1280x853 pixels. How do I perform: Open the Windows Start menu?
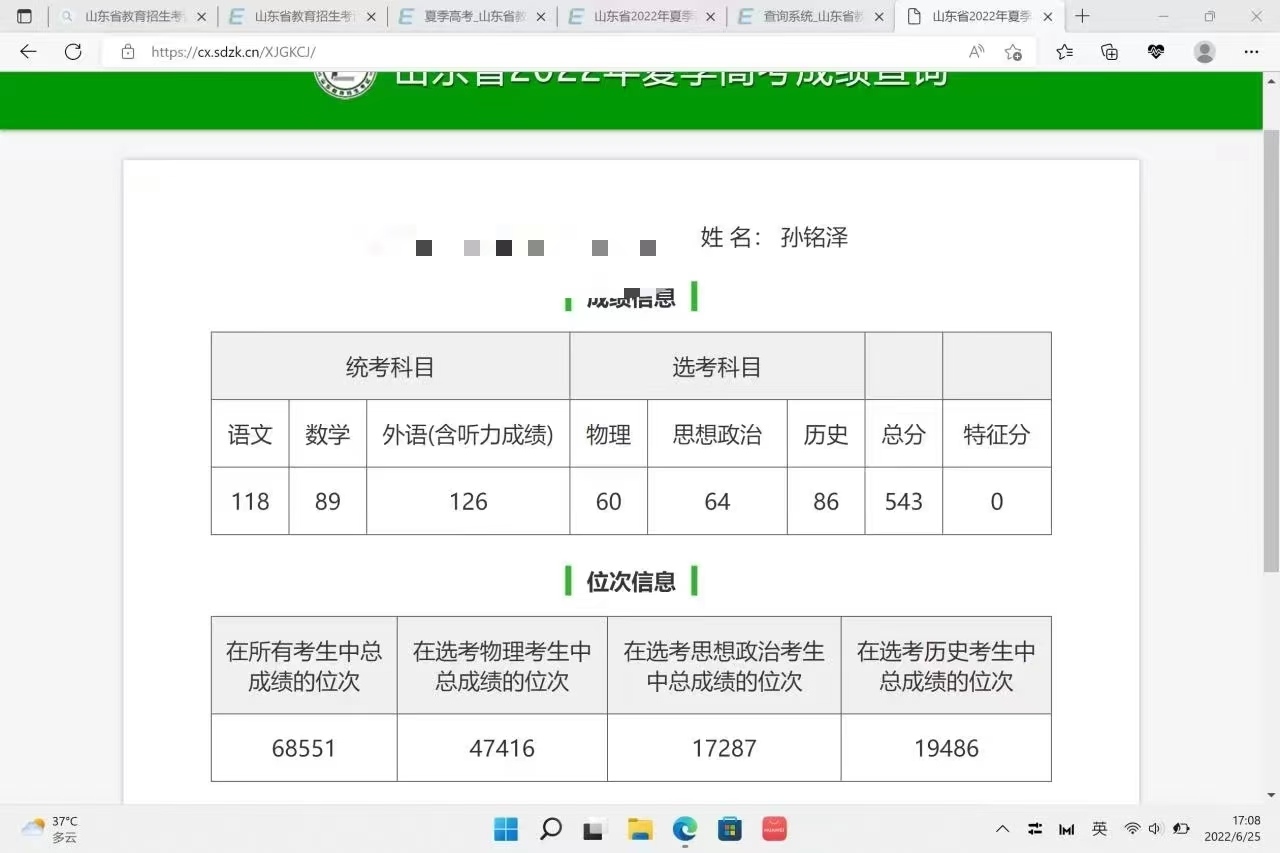[506, 829]
